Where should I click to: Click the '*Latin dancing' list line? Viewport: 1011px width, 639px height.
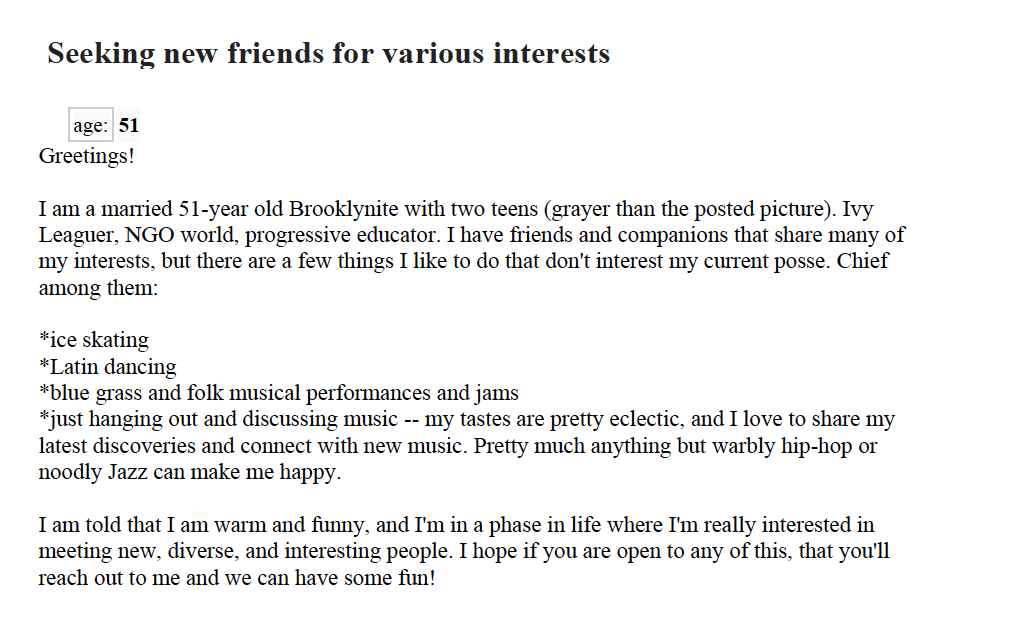(108, 367)
